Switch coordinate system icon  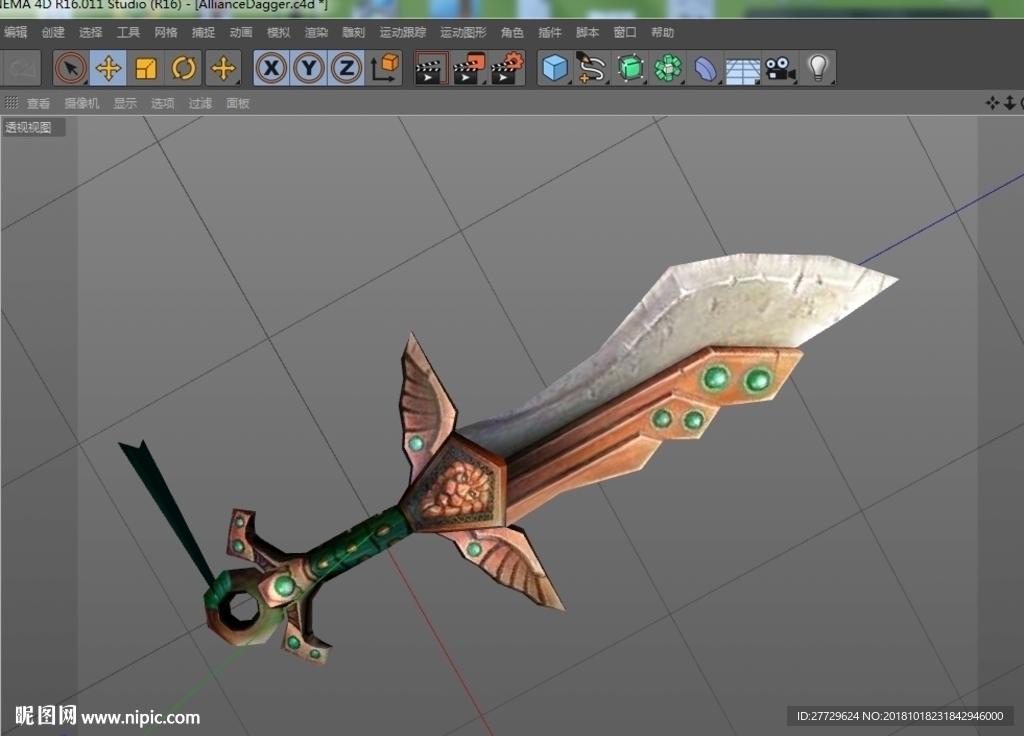pyautogui.click(x=385, y=68)
